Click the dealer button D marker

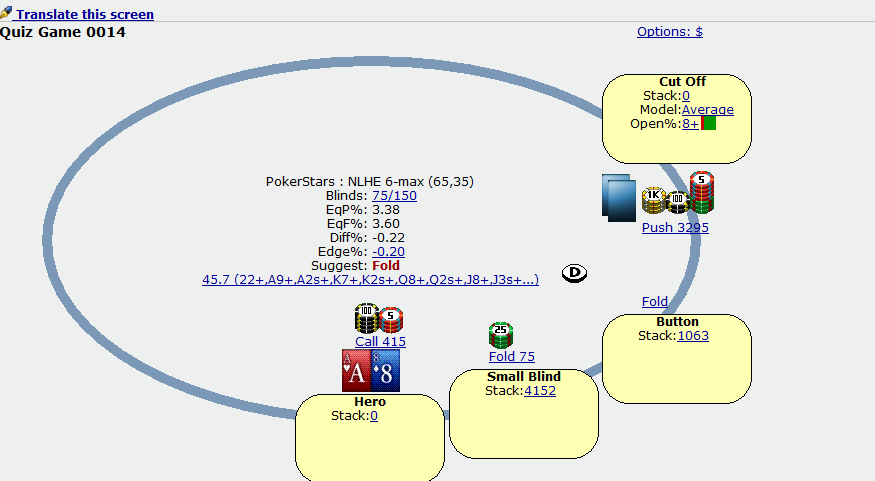point(574,273)
